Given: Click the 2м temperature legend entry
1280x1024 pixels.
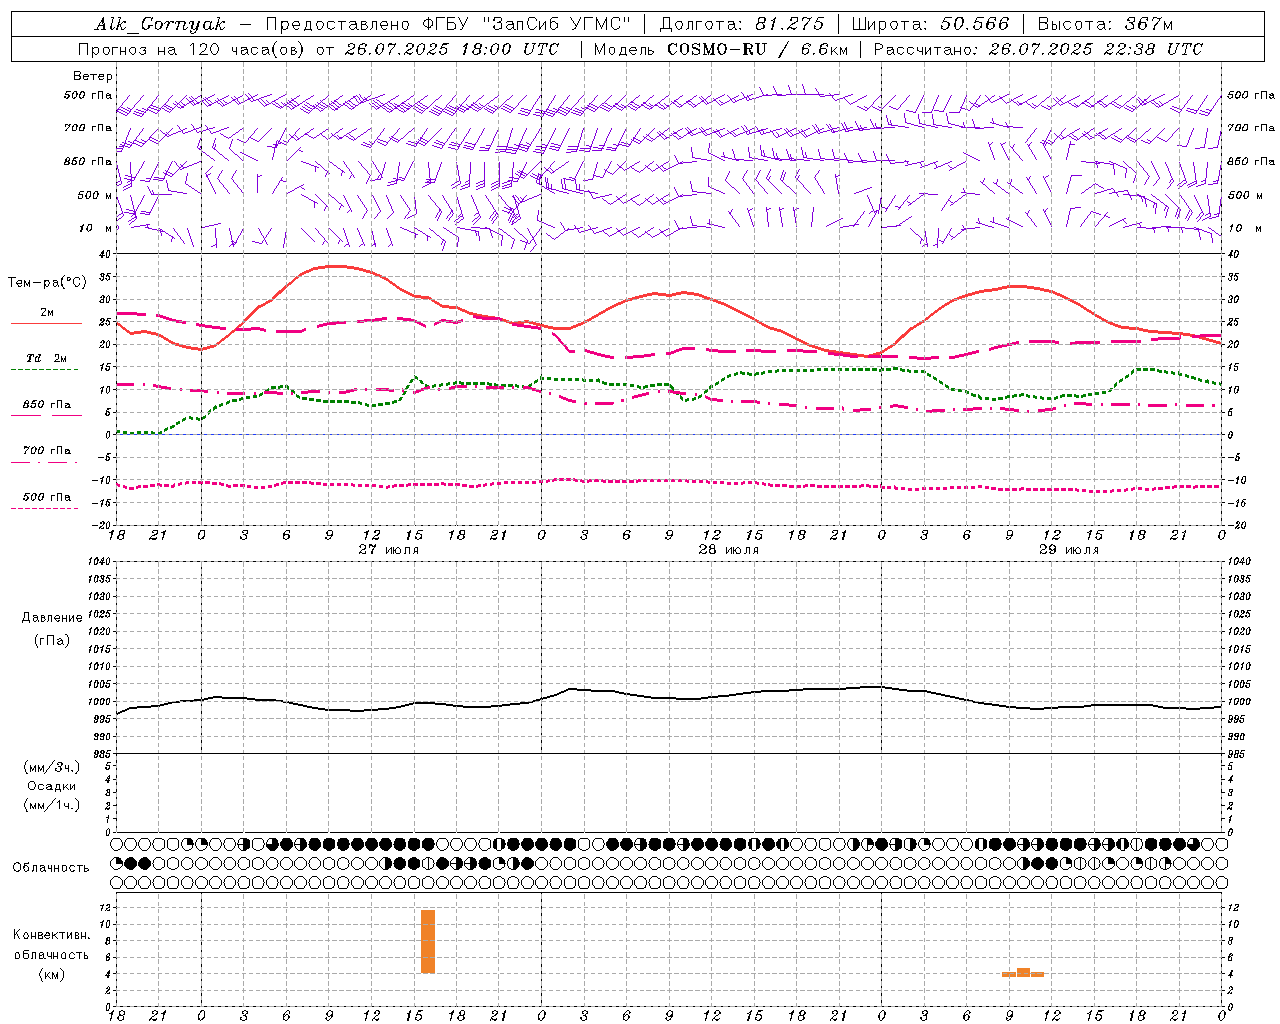Looking at the screenshot, I should coord(47,313).
